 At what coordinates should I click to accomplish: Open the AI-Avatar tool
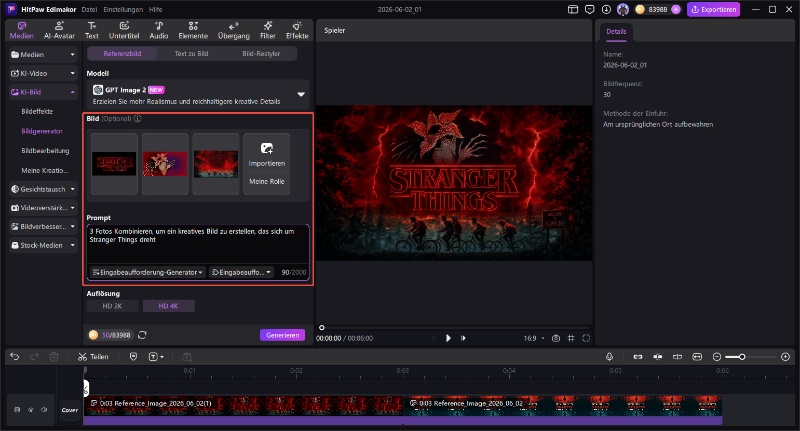(59, 31)
